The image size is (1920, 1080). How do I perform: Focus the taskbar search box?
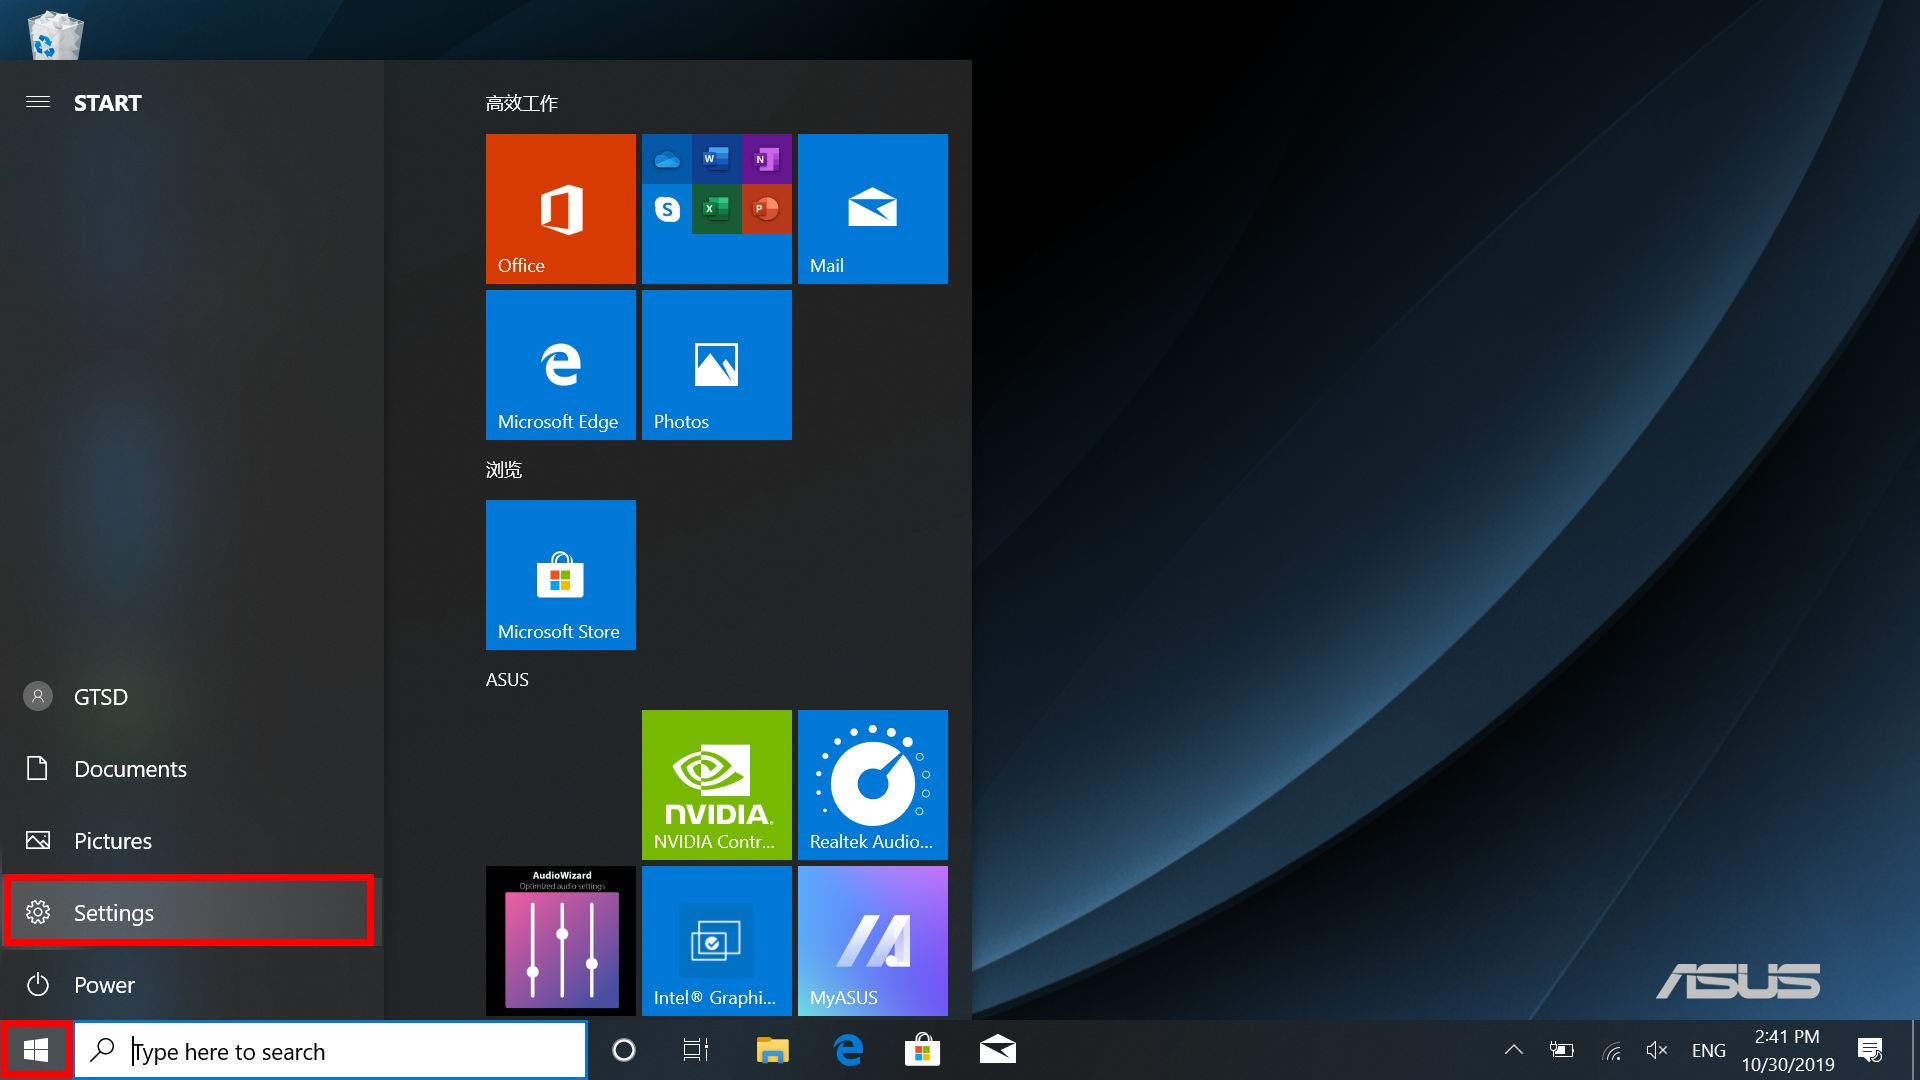(x=331, y=1051)
